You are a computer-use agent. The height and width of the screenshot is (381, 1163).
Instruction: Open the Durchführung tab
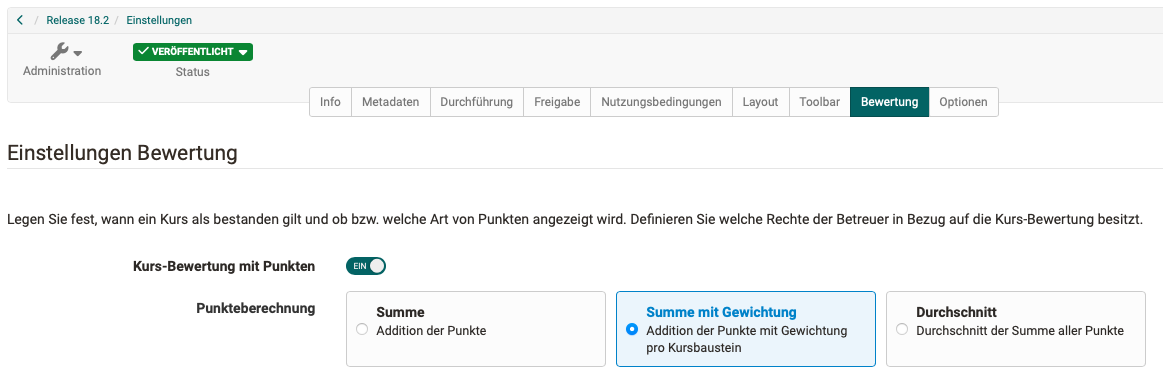pyautogui.click(x=476, y=102)
